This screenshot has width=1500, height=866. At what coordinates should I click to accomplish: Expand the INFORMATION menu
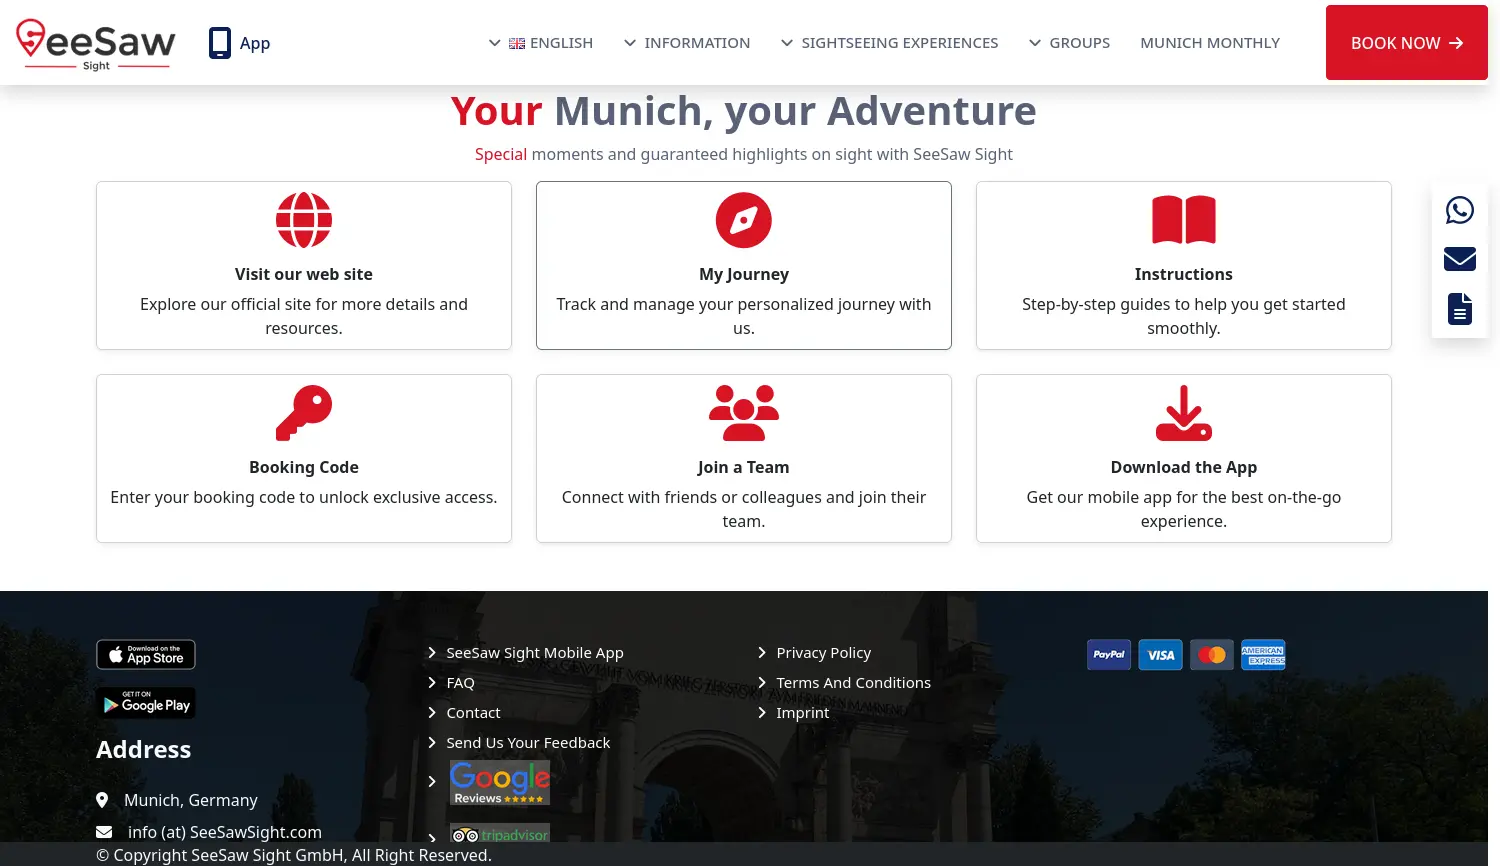click(697, 42)
